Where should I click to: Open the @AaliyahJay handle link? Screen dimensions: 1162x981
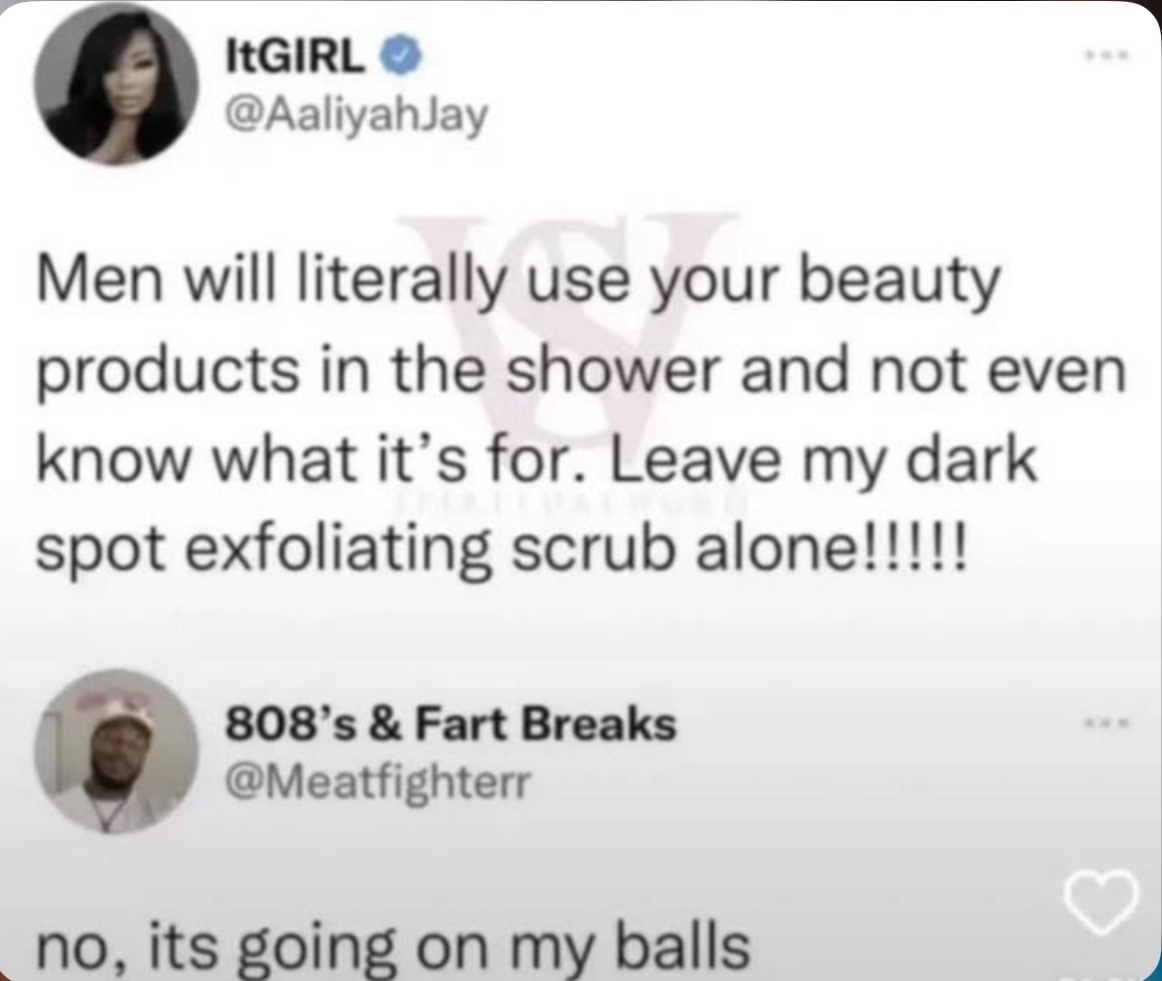(356, 116)
